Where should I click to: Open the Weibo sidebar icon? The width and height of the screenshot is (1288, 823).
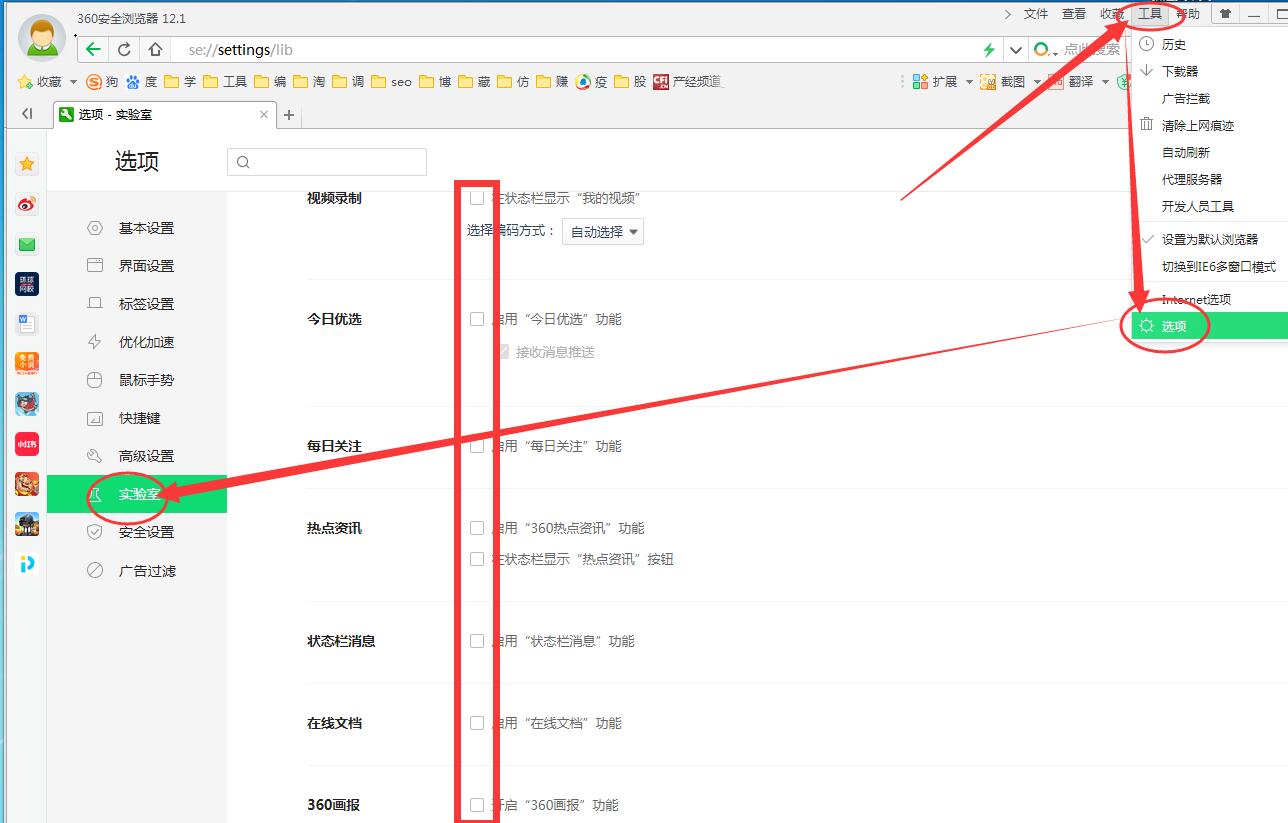click(x=27, y=204)
